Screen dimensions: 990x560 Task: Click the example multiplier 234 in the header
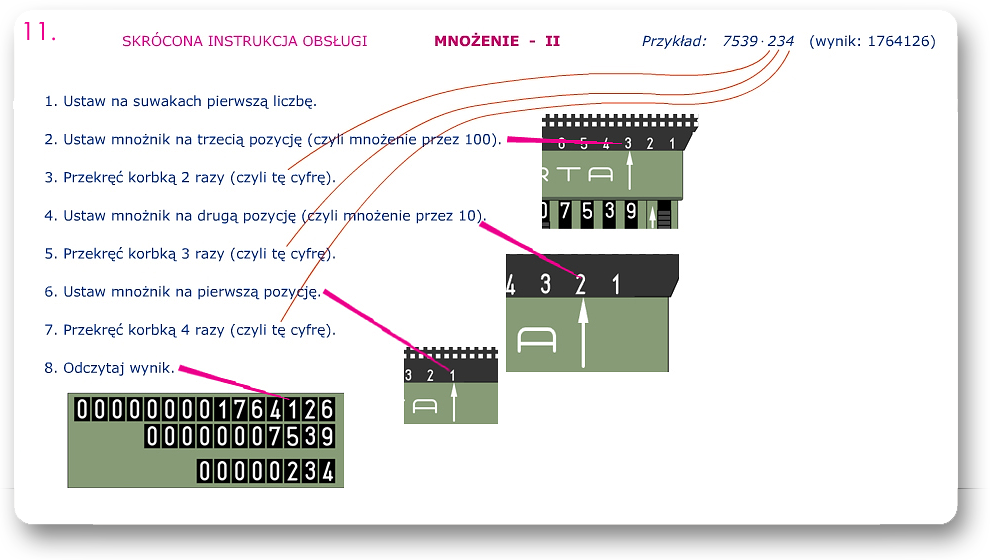[x=781, y=41]
